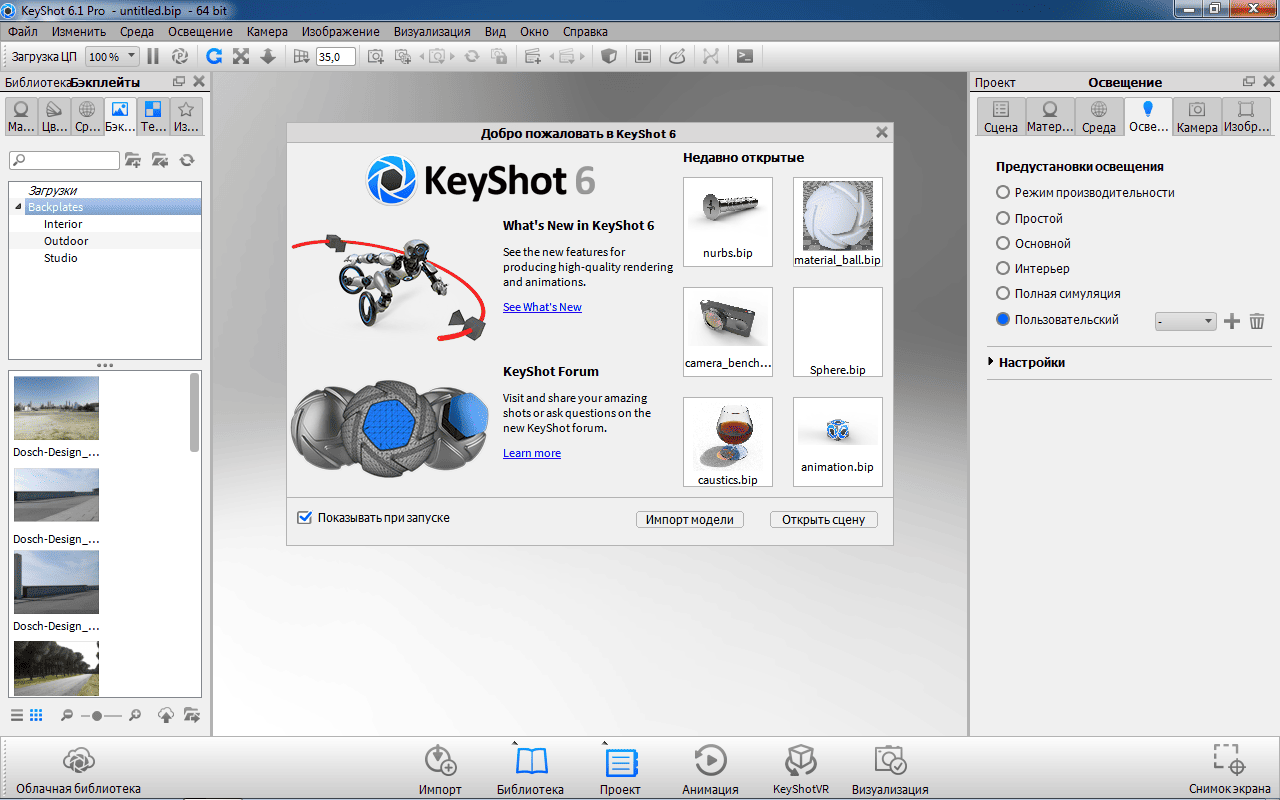The height and width of the screenshot is (800, 1280).
Task: Close the welcome dialog
Action: [x=881, y=132]
